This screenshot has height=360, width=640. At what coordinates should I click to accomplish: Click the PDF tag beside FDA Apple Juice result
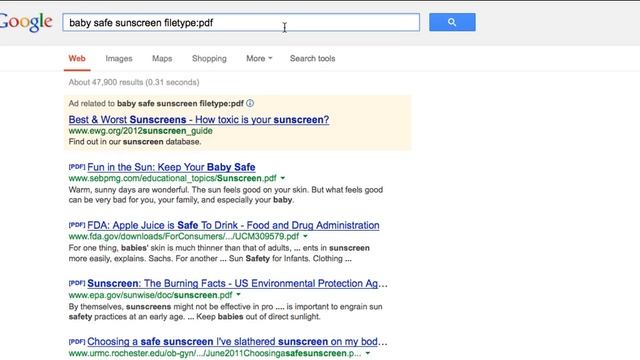[x=77, y=224]
